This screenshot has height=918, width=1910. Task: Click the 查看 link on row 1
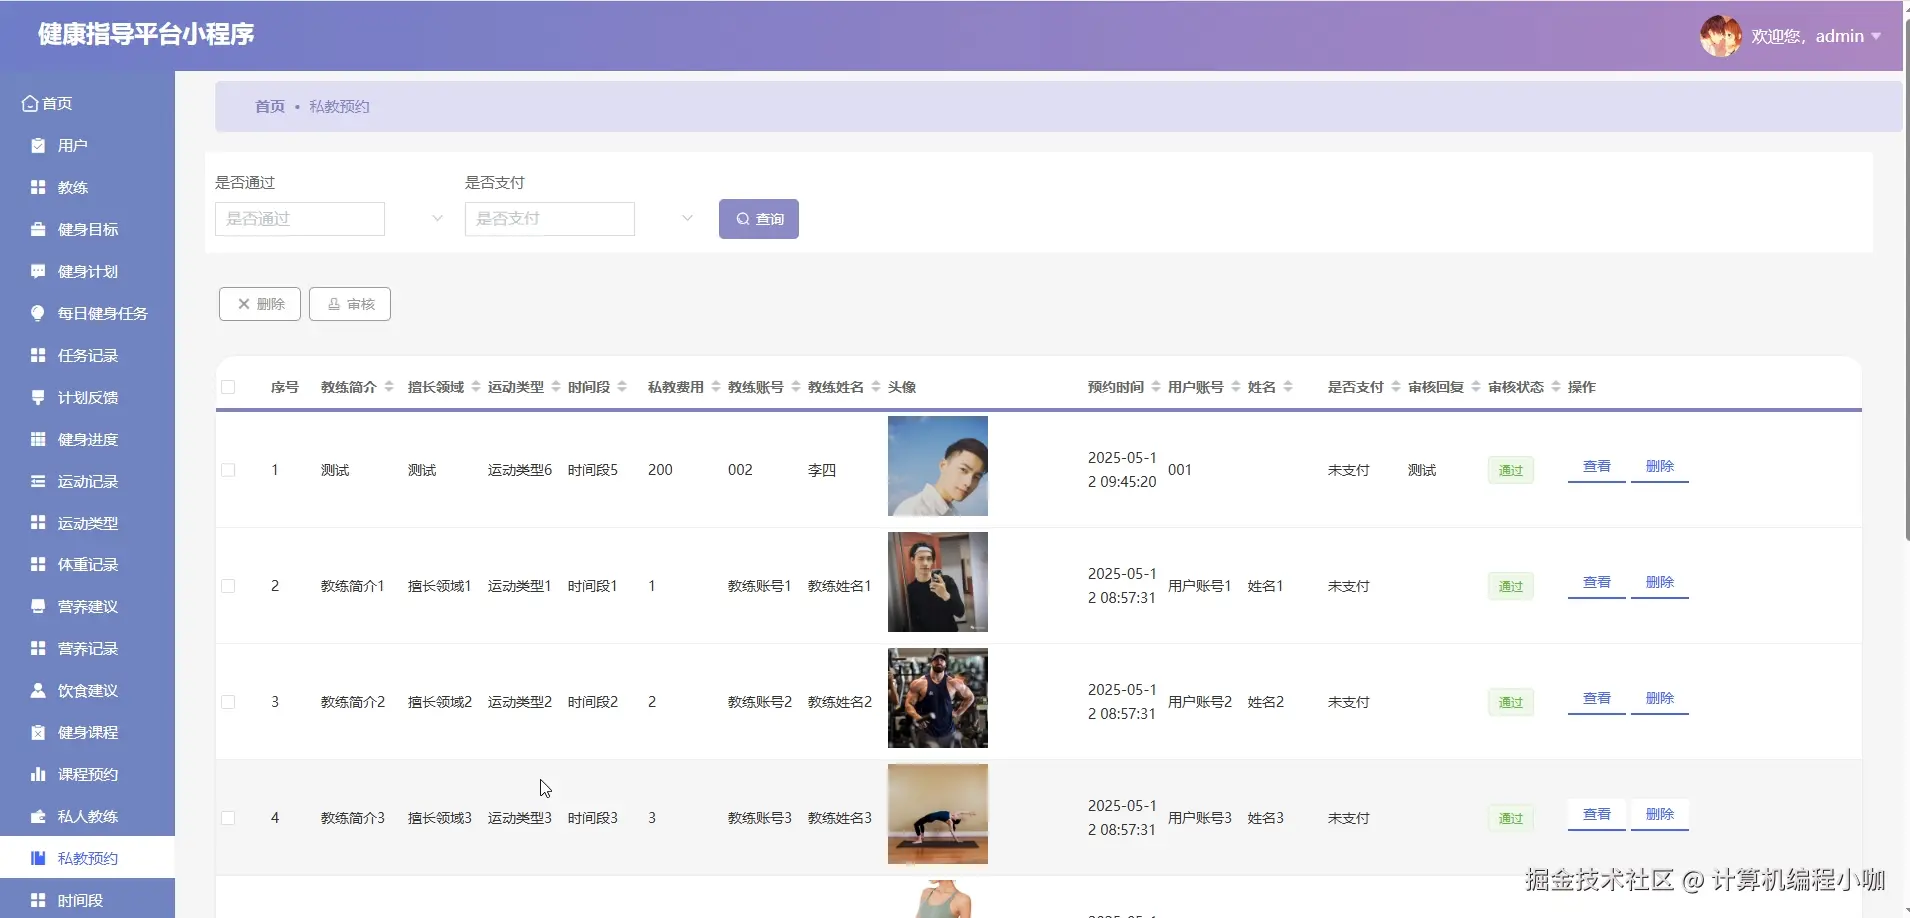[1595, 466]
